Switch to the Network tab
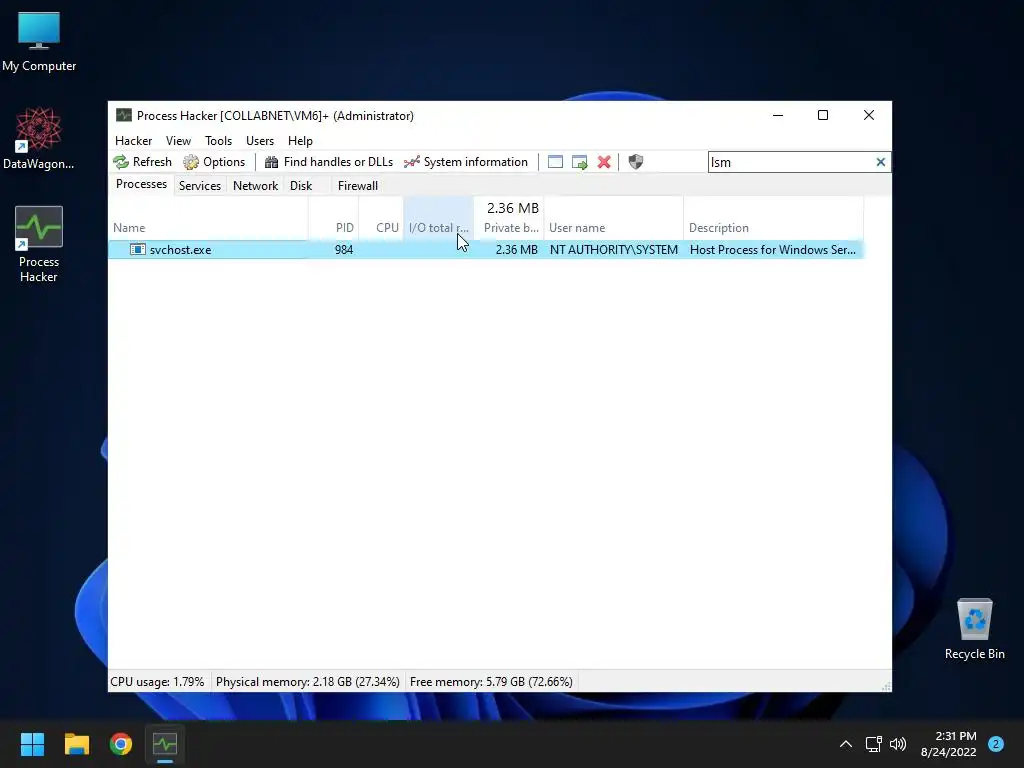This screenshot has width=1024, height=768. (255, 185)
